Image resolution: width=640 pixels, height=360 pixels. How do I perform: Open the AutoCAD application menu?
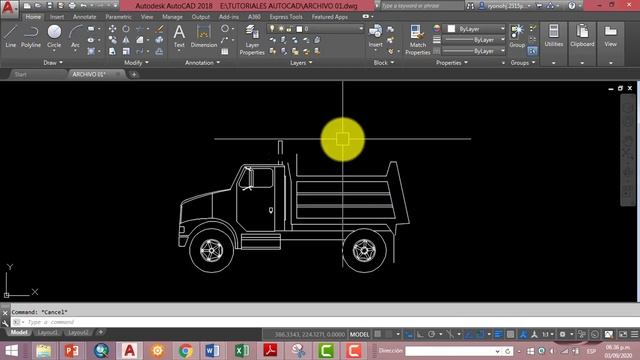[x=9, y=8]
